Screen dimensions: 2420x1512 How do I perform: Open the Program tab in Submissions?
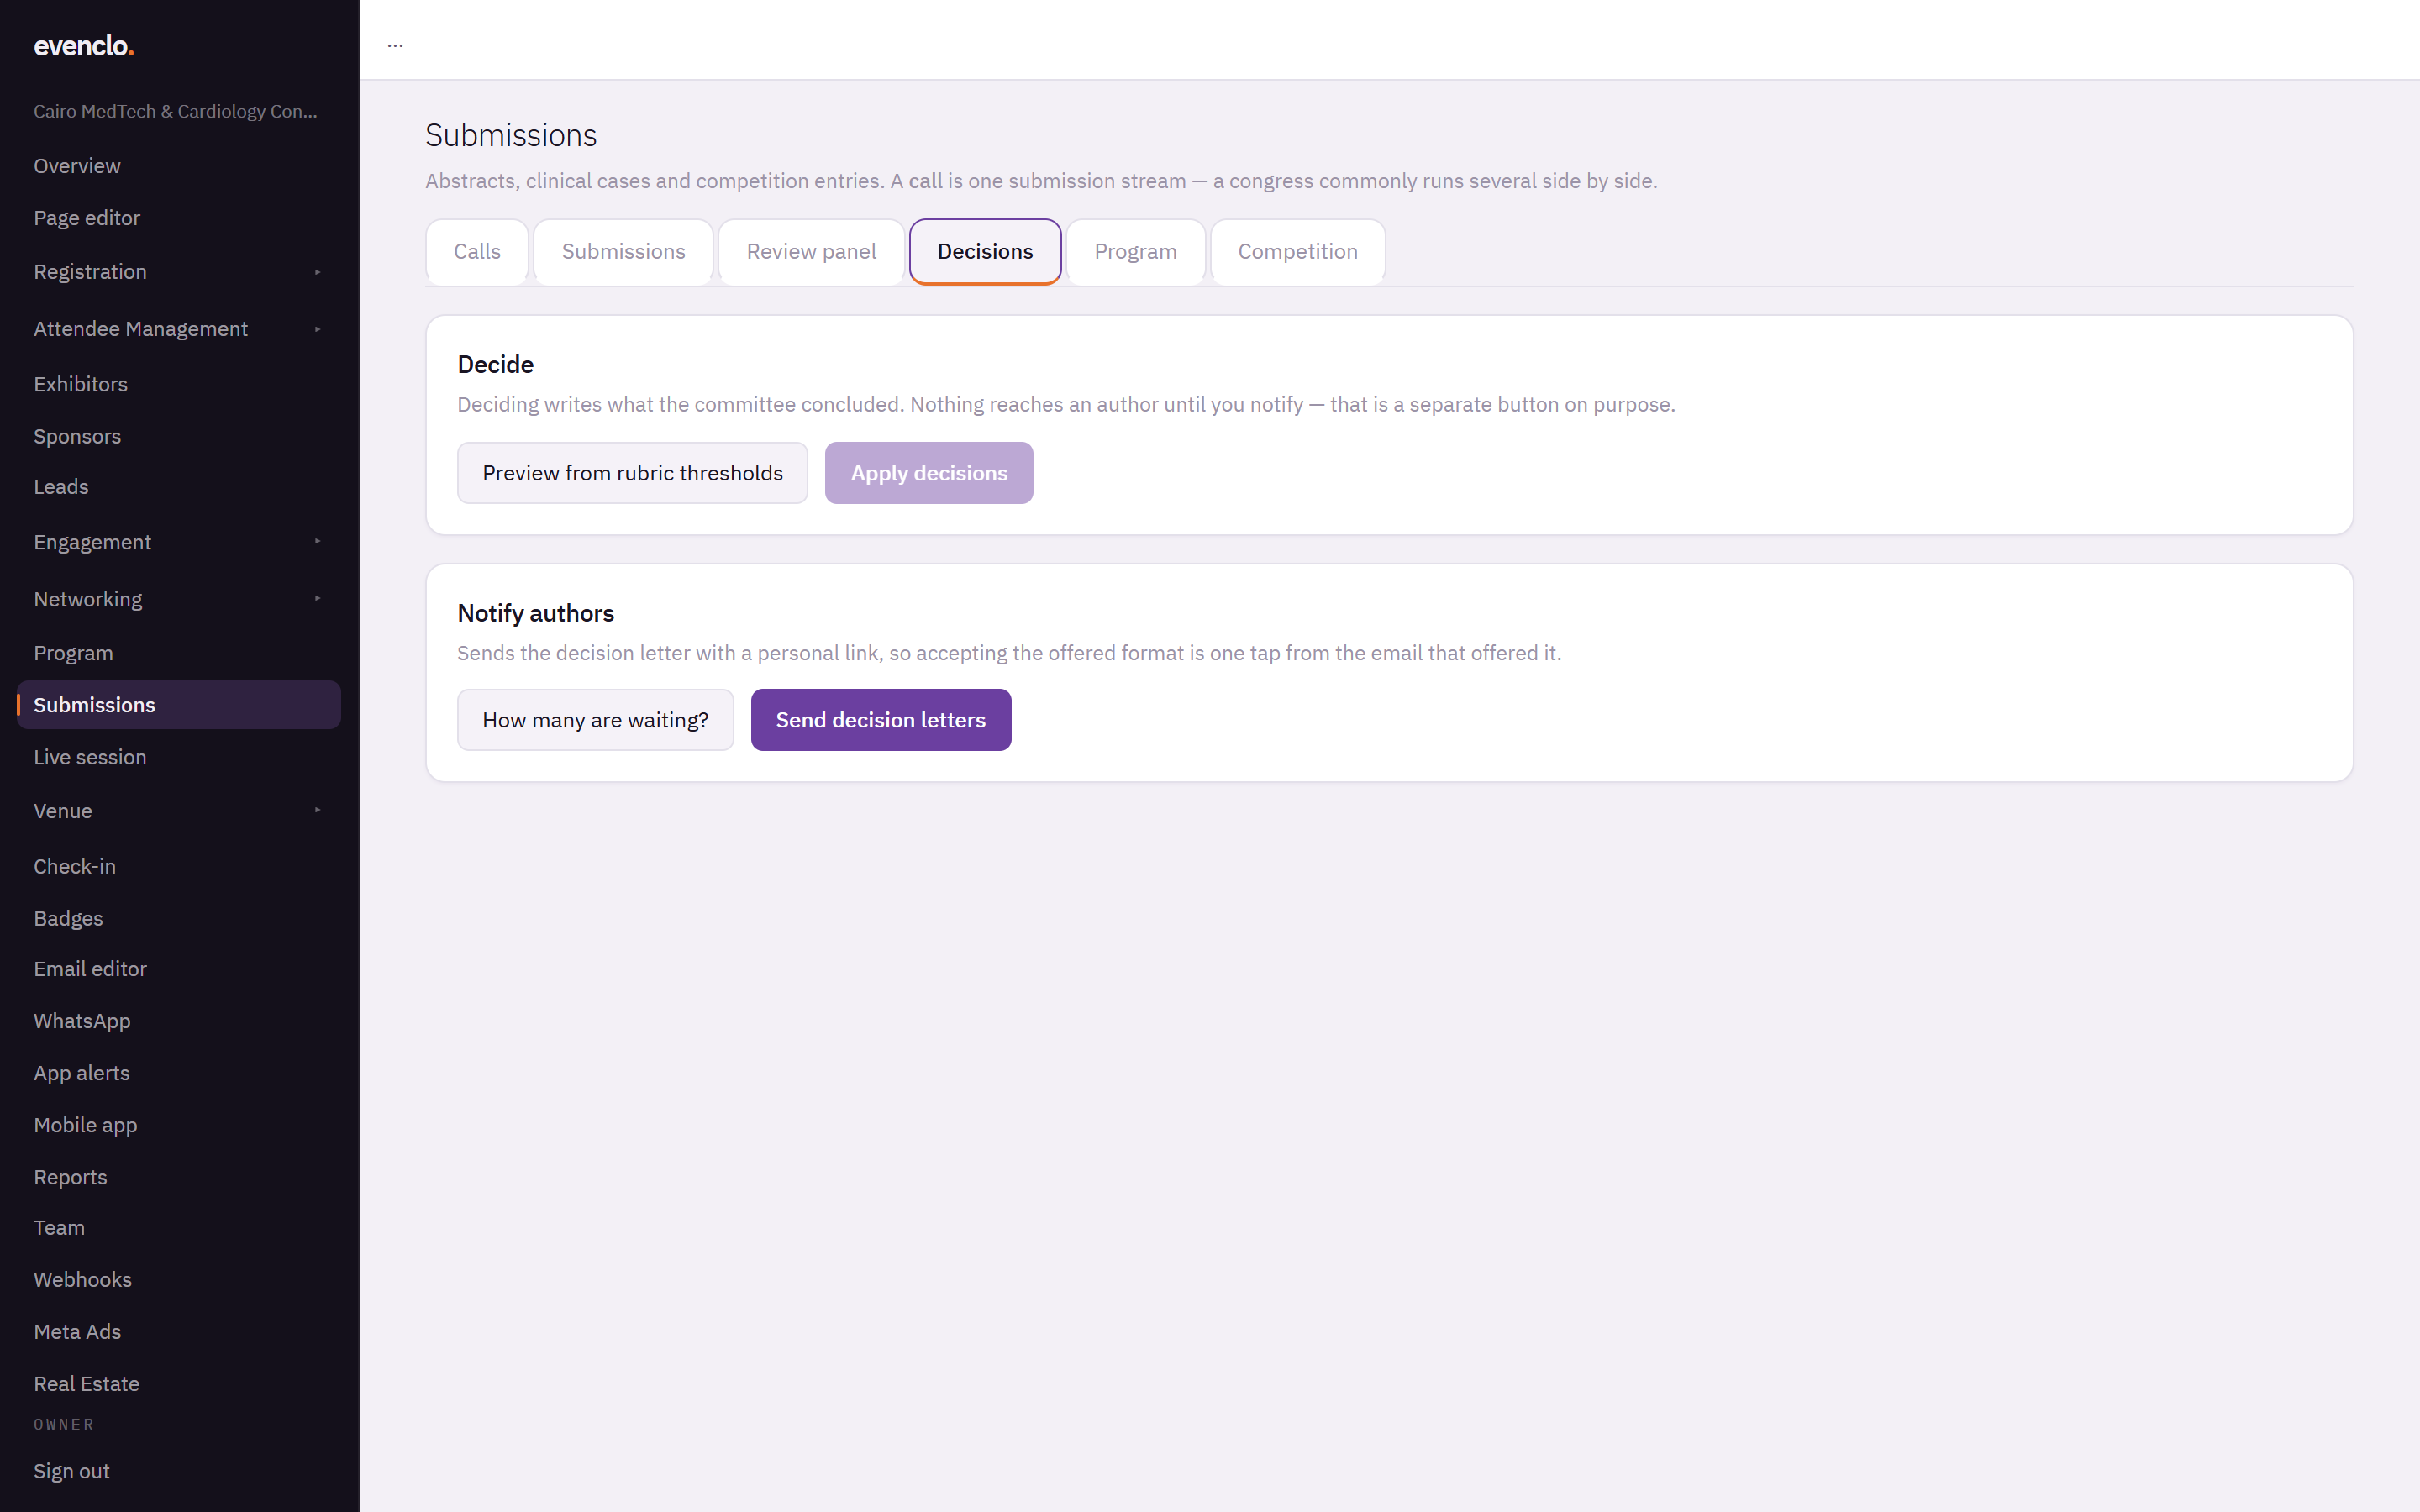1135,252
